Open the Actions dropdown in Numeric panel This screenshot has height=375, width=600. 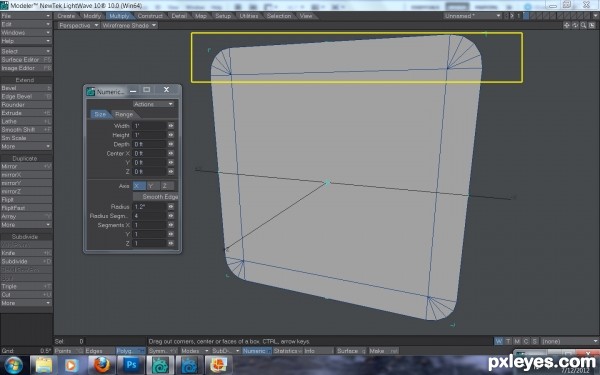(153, 104)
